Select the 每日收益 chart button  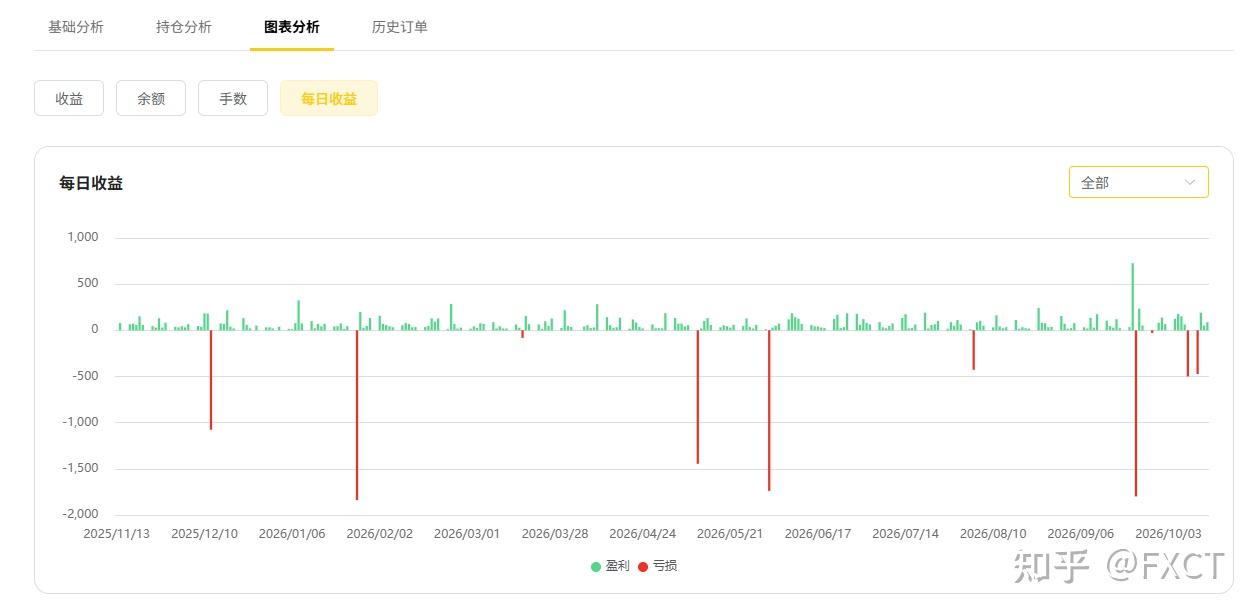point(329,98)
